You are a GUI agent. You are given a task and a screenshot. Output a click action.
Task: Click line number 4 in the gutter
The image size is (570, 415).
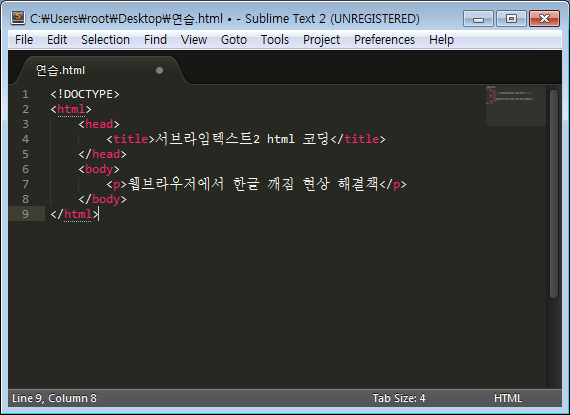coord(25,139)
